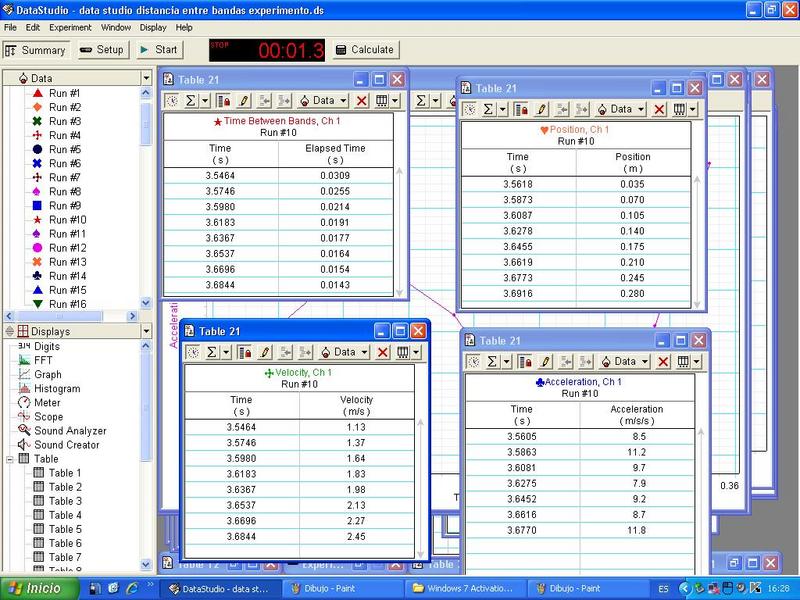The width and height of the screenshot is (800, 600).
Task: Click the Calculate button
Action: [x=365, y=49]
